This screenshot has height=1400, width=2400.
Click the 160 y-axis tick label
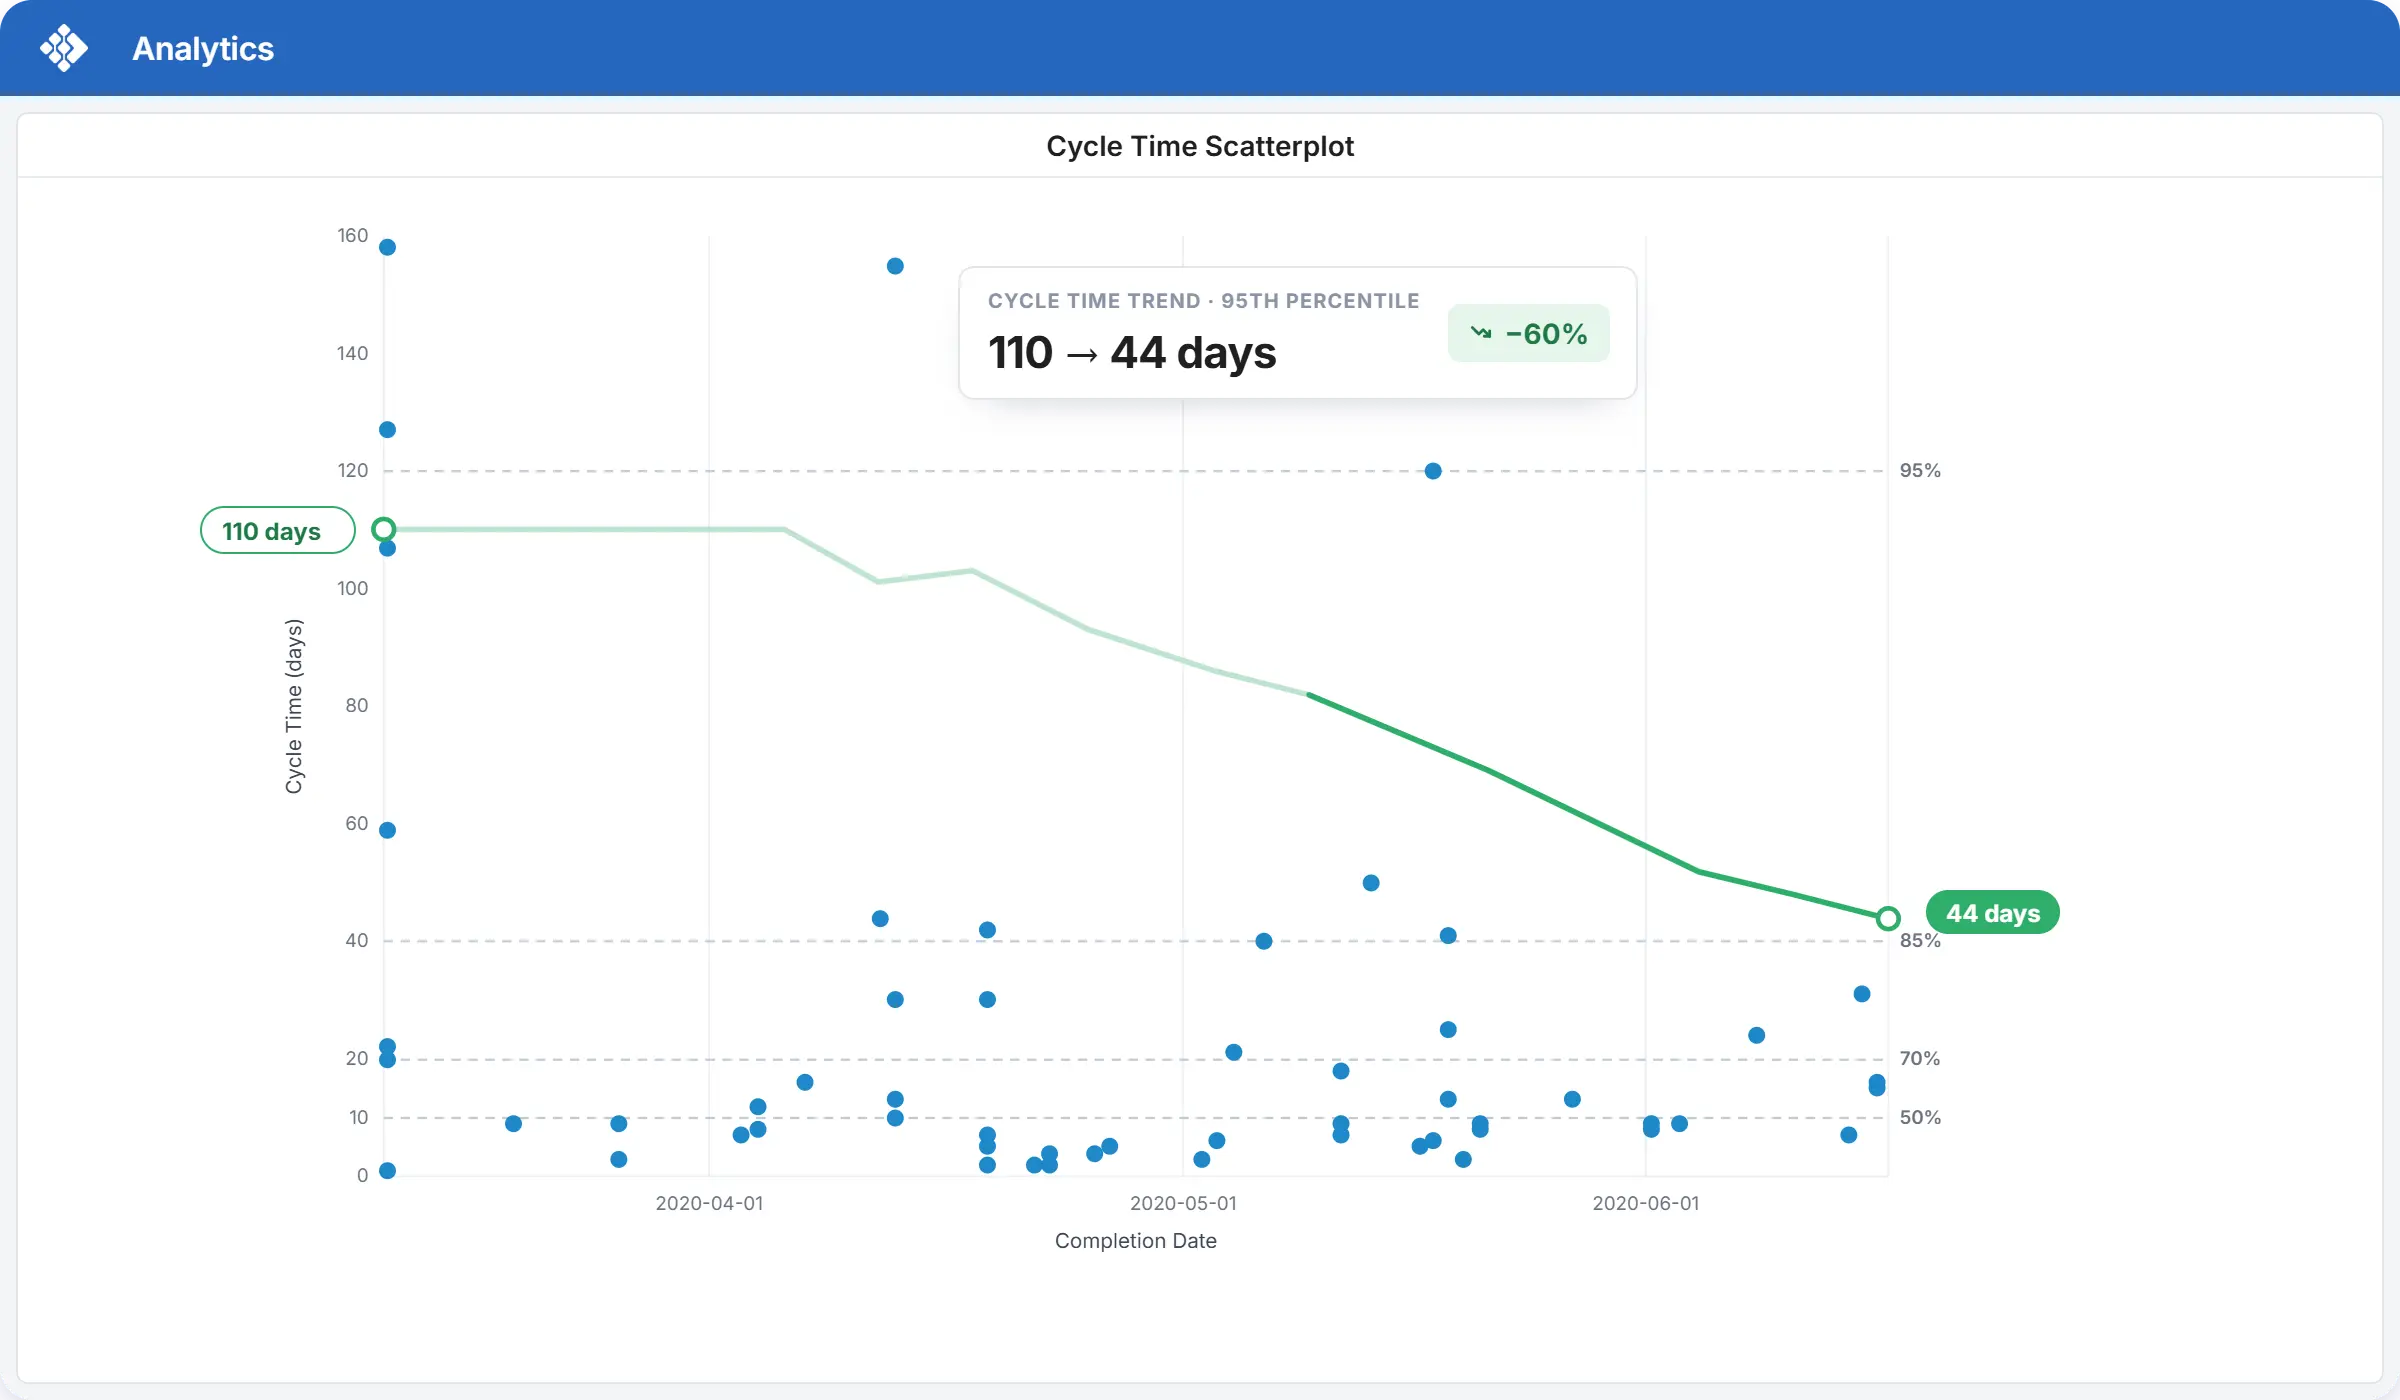pyautogui.click(x=352, y=235)
